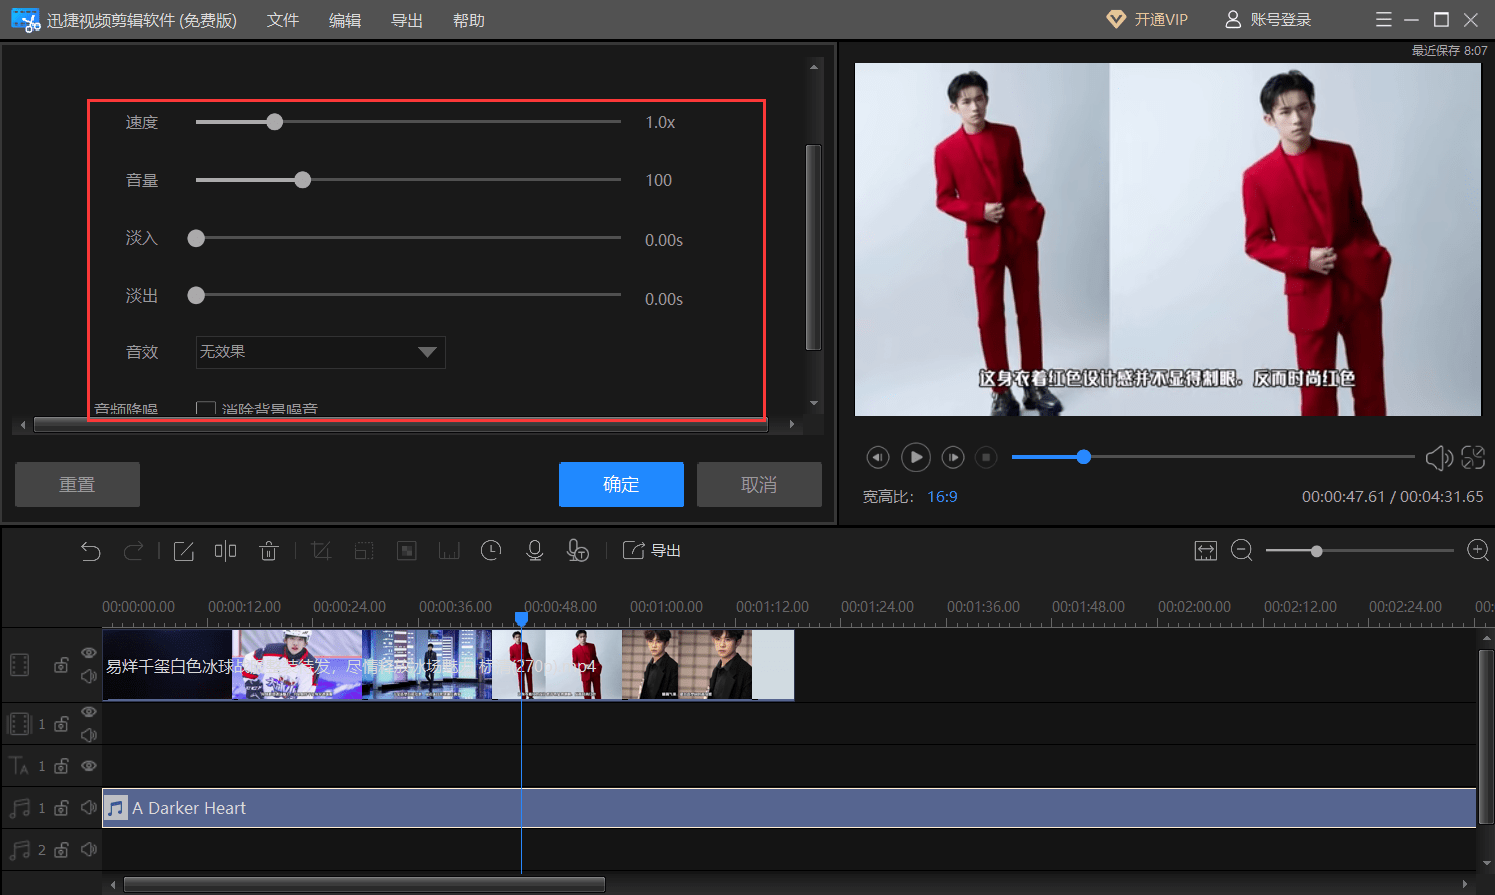Click the settings panel scroll-down arrow
1495x895 pixels.
pos(814,403)
